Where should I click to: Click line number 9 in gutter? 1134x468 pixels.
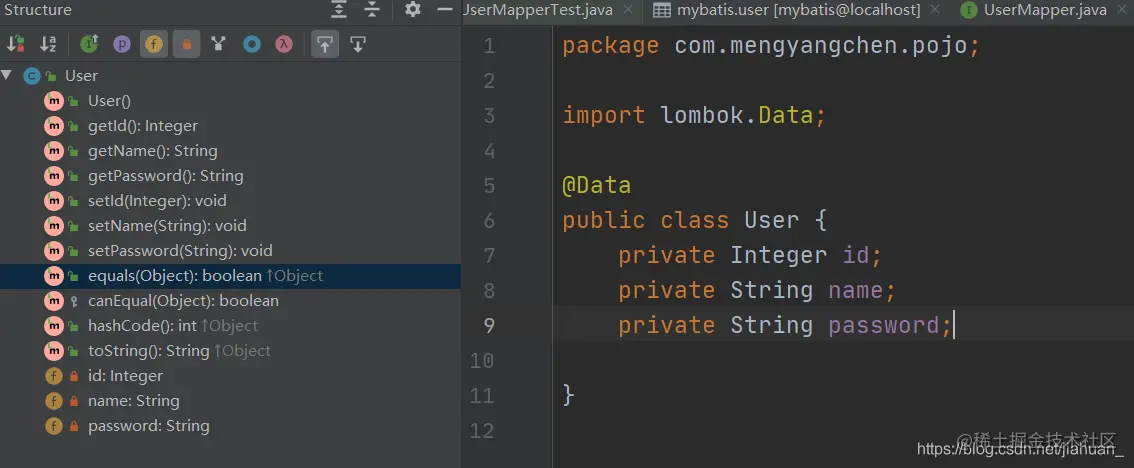tap(489, 325)
